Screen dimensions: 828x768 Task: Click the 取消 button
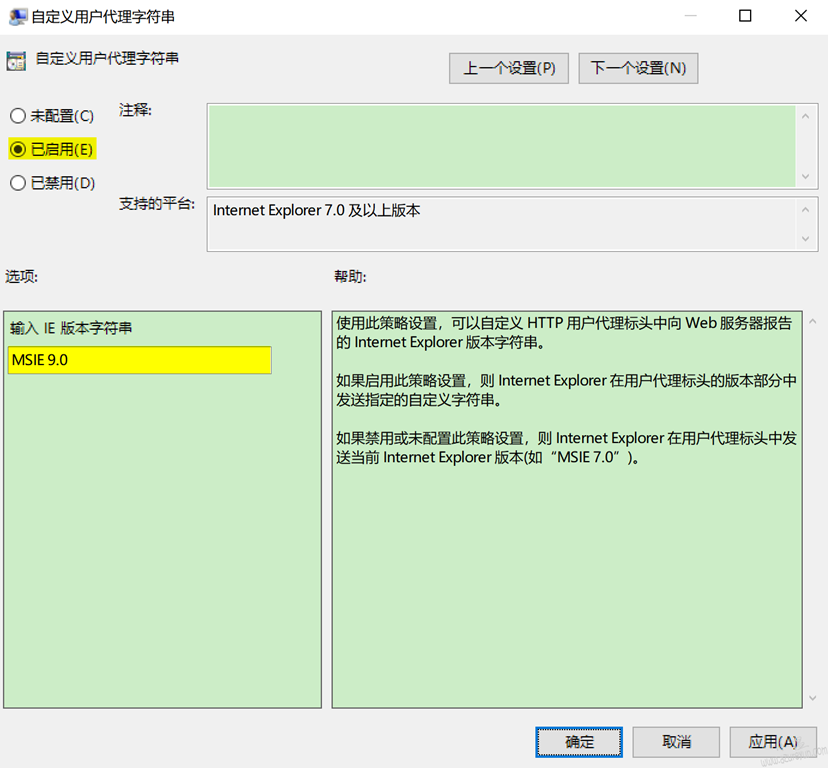676,742
